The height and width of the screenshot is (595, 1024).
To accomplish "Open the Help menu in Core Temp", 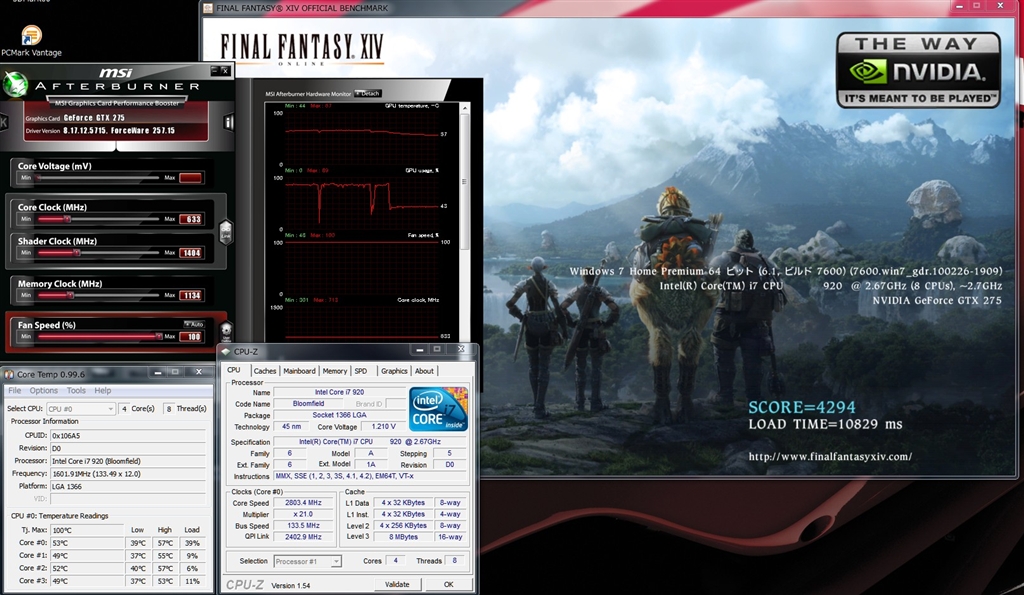I will coord(103,391).
